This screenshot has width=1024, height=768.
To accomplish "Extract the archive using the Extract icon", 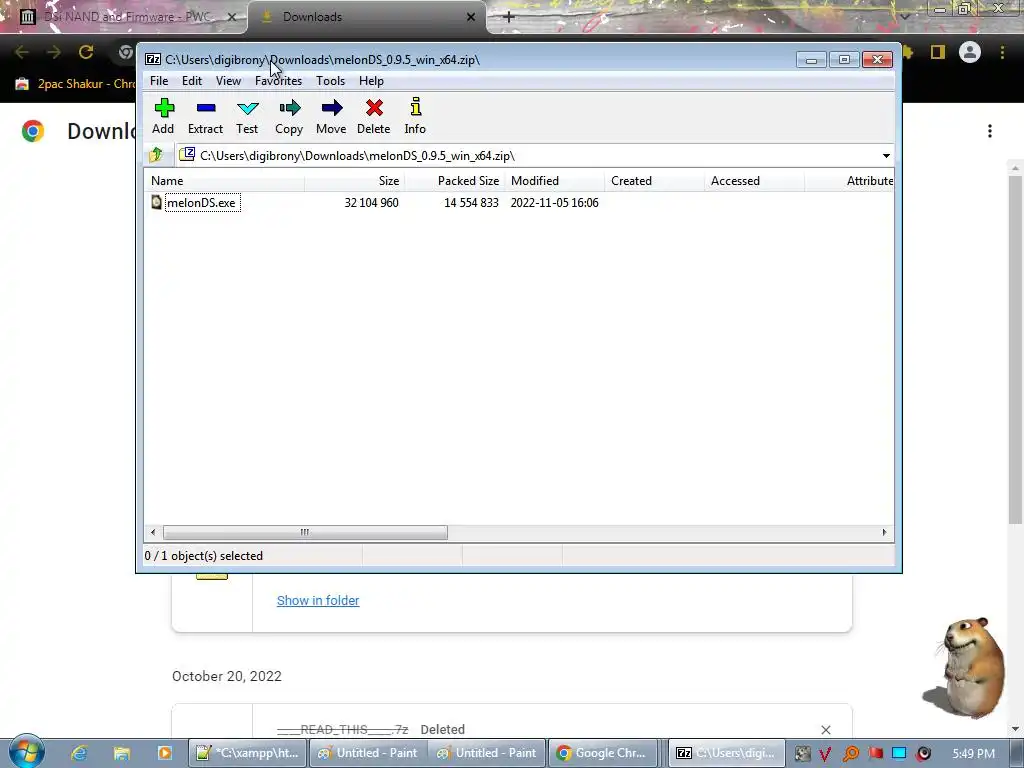I will pyautogui.click(x=206, y=108).
